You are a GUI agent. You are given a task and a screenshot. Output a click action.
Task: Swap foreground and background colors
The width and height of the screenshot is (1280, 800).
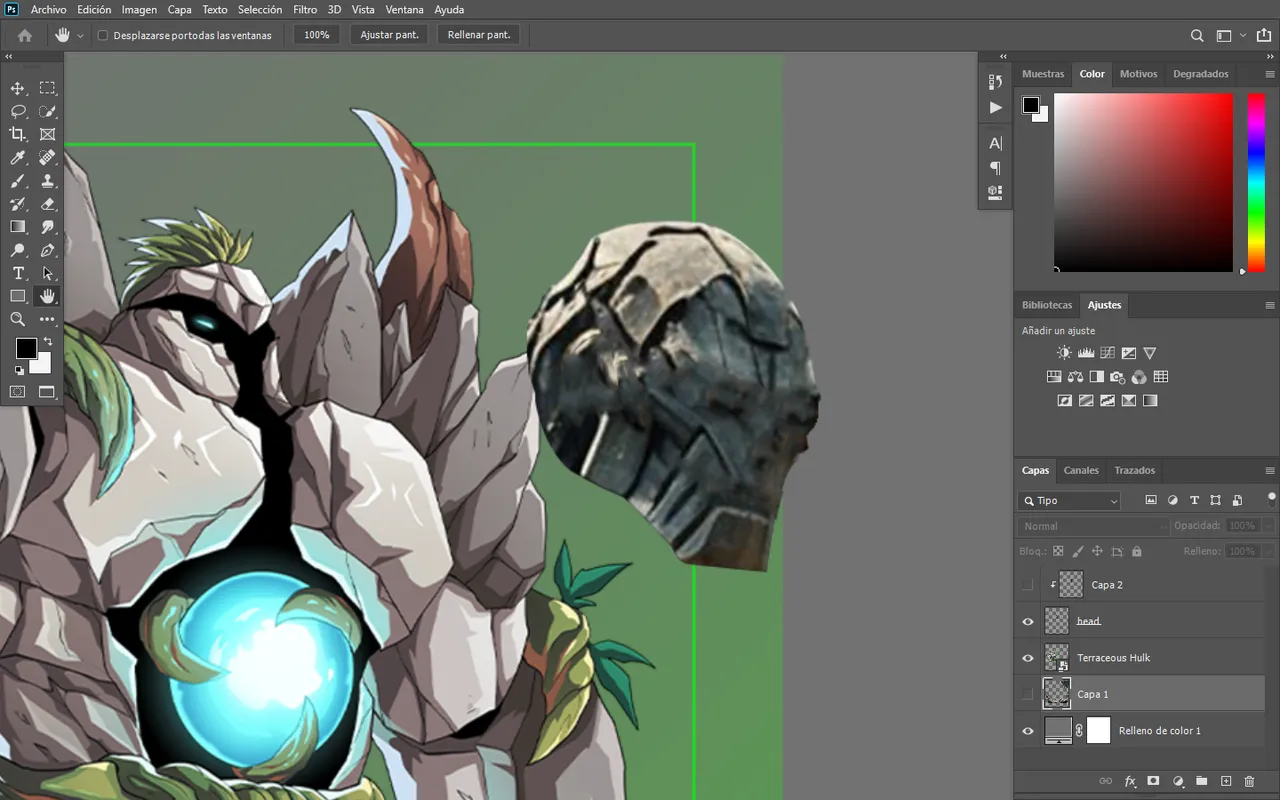pos(47,342)
